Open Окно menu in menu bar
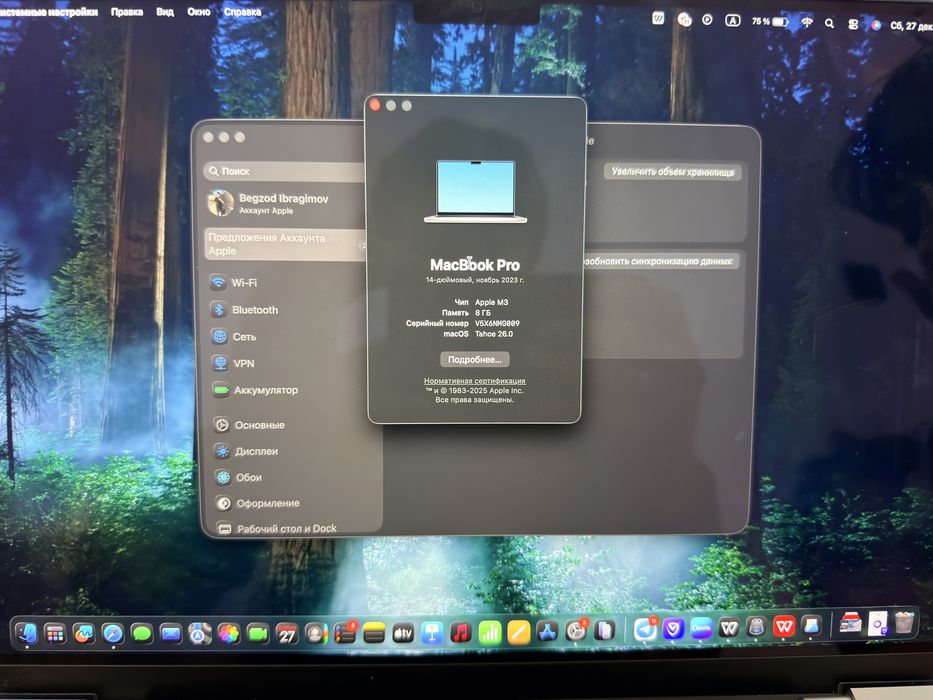 pyautogui.click(x=199, y=11)
